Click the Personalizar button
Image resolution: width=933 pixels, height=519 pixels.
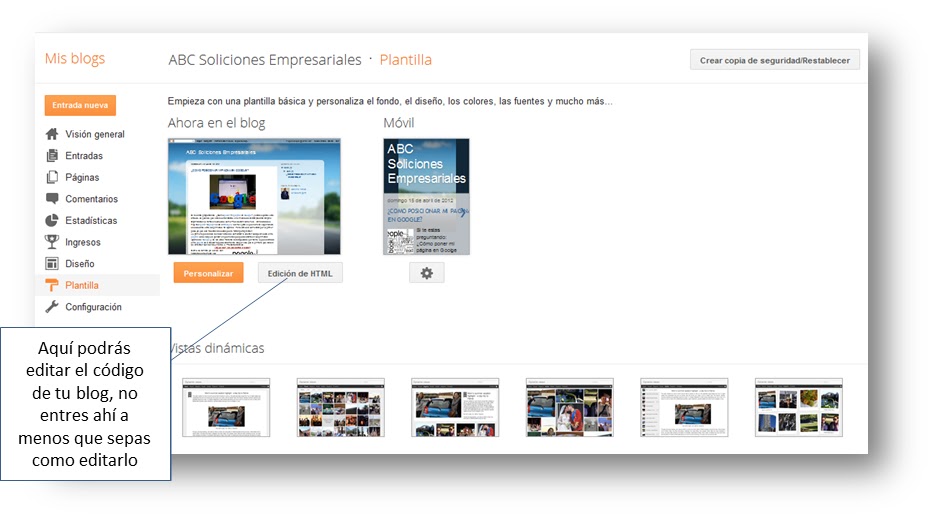[208, 273]
